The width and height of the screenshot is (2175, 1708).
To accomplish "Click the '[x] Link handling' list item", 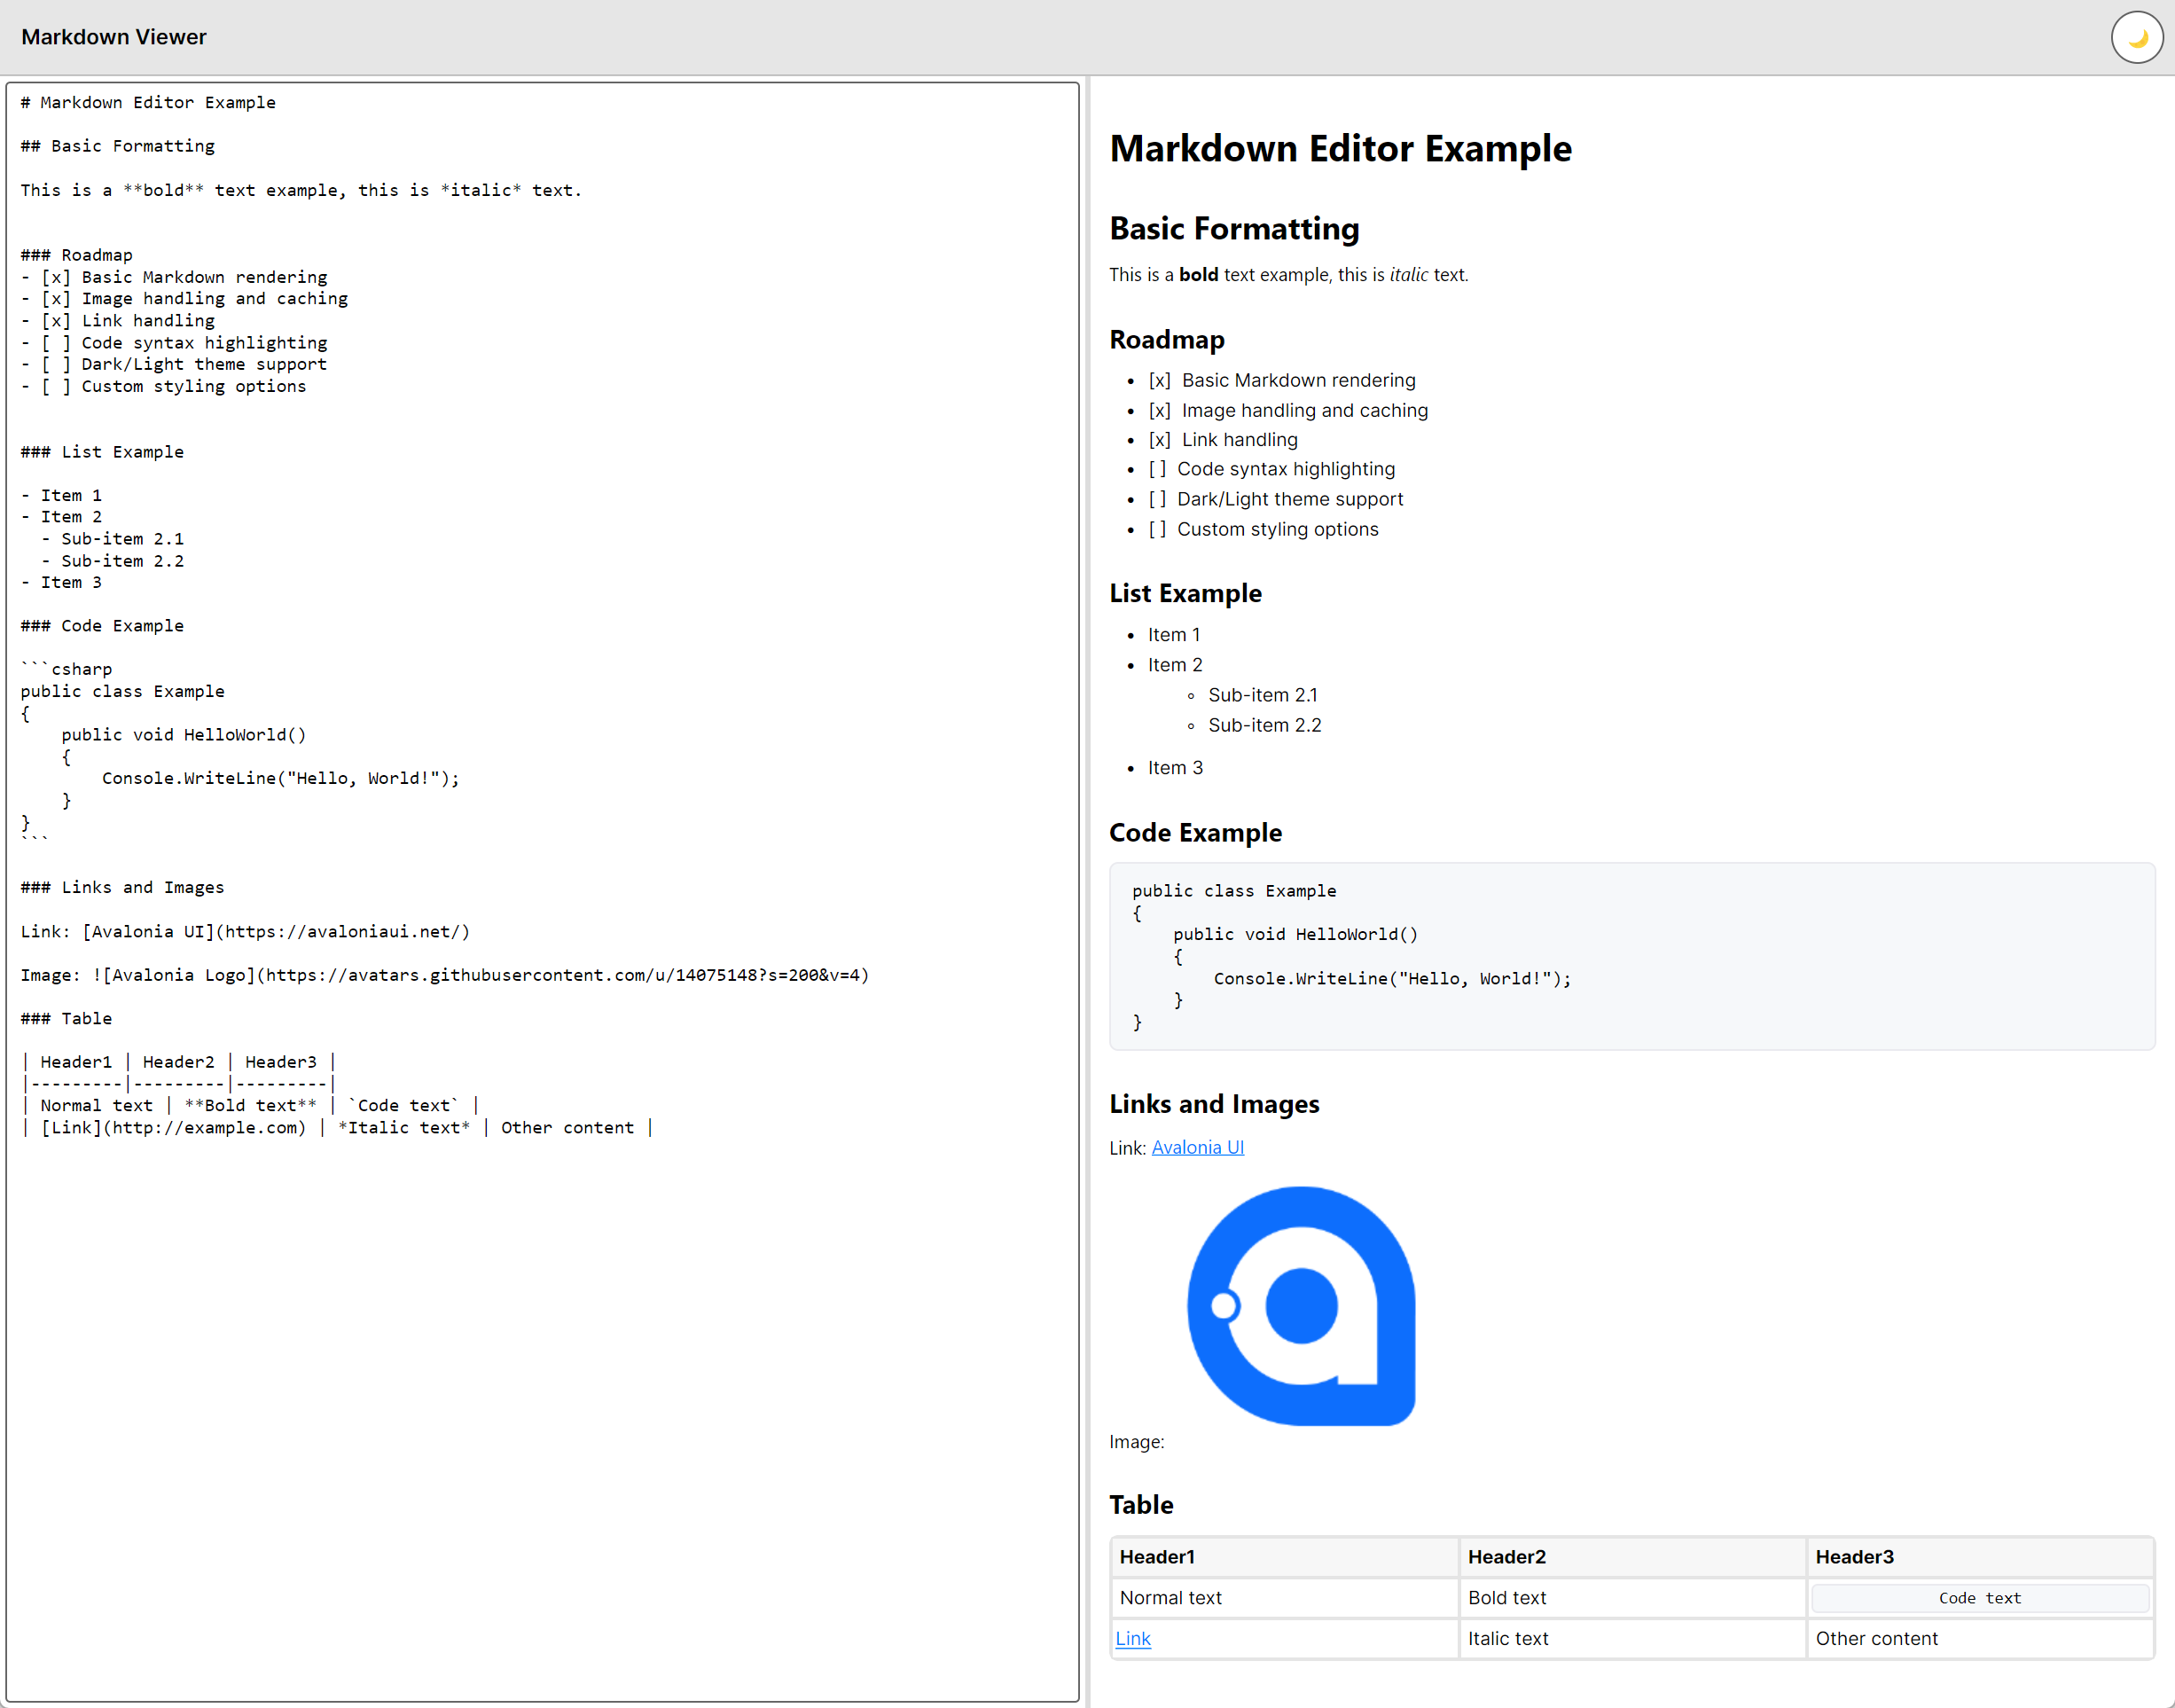I will point(1238,440).
